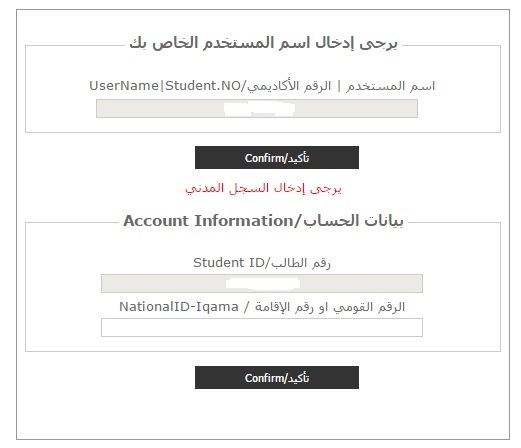This screenshot has width=521, height=448.
Task: Click the UserName/Student.NO input field
Action: (x=257, y=108)
